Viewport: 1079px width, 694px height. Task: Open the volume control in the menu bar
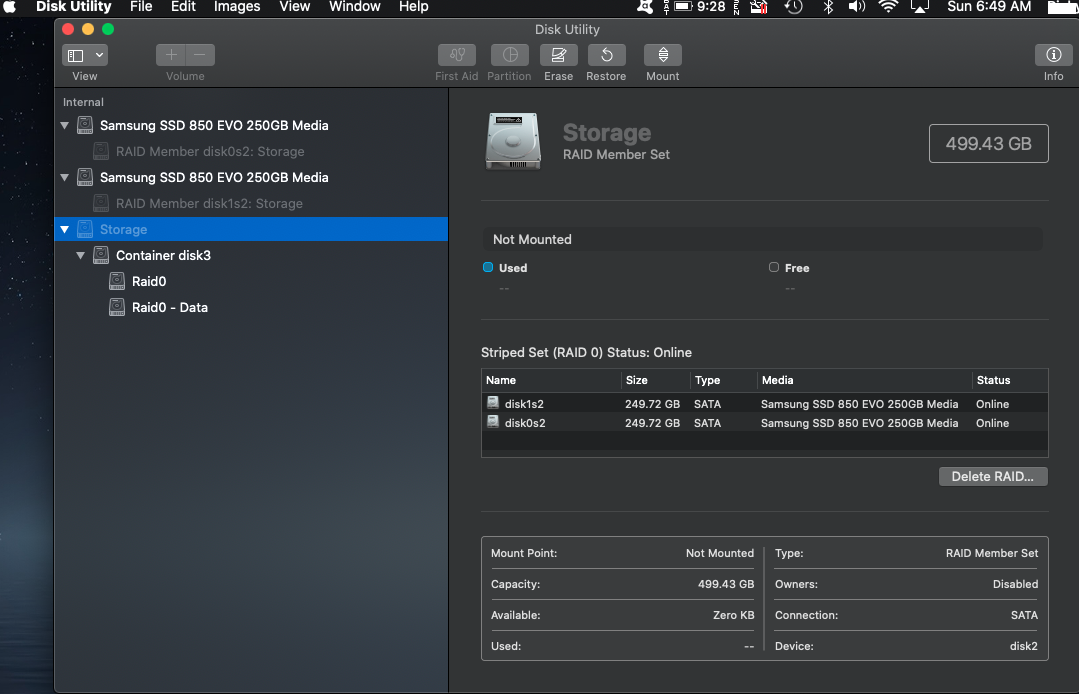coord(857,7)
